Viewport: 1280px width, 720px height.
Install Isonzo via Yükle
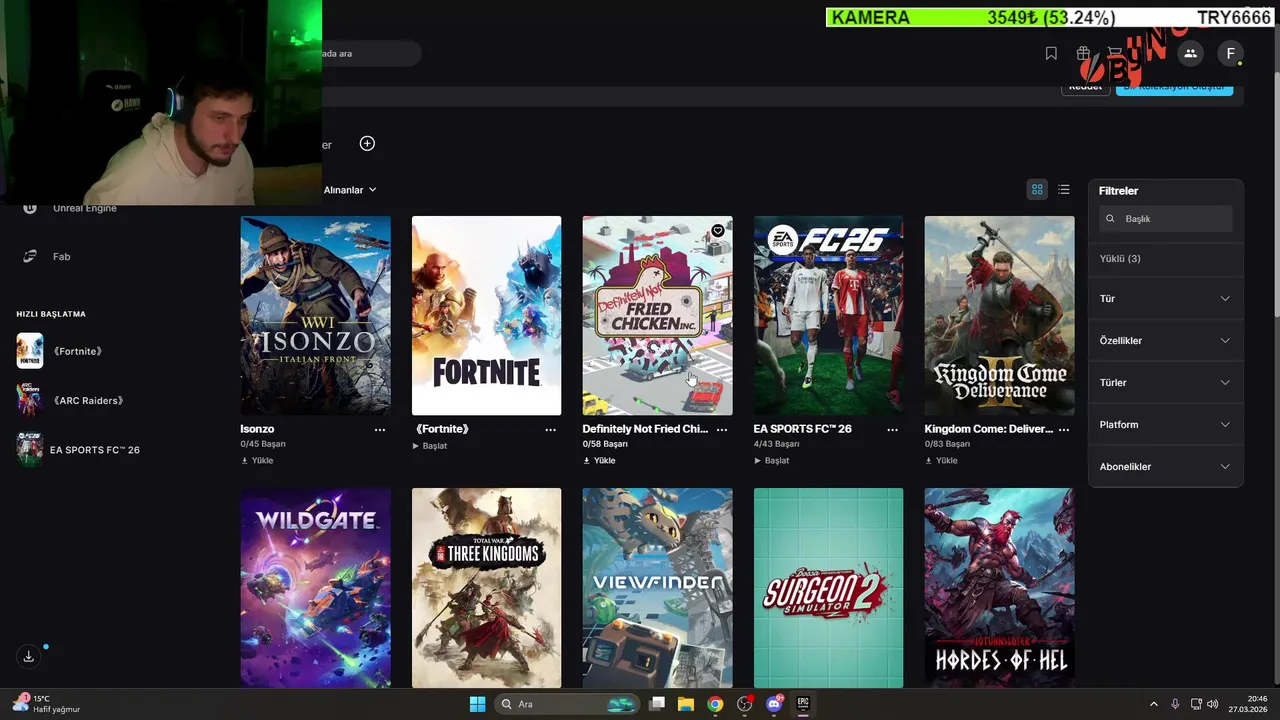tap(257, 461)
